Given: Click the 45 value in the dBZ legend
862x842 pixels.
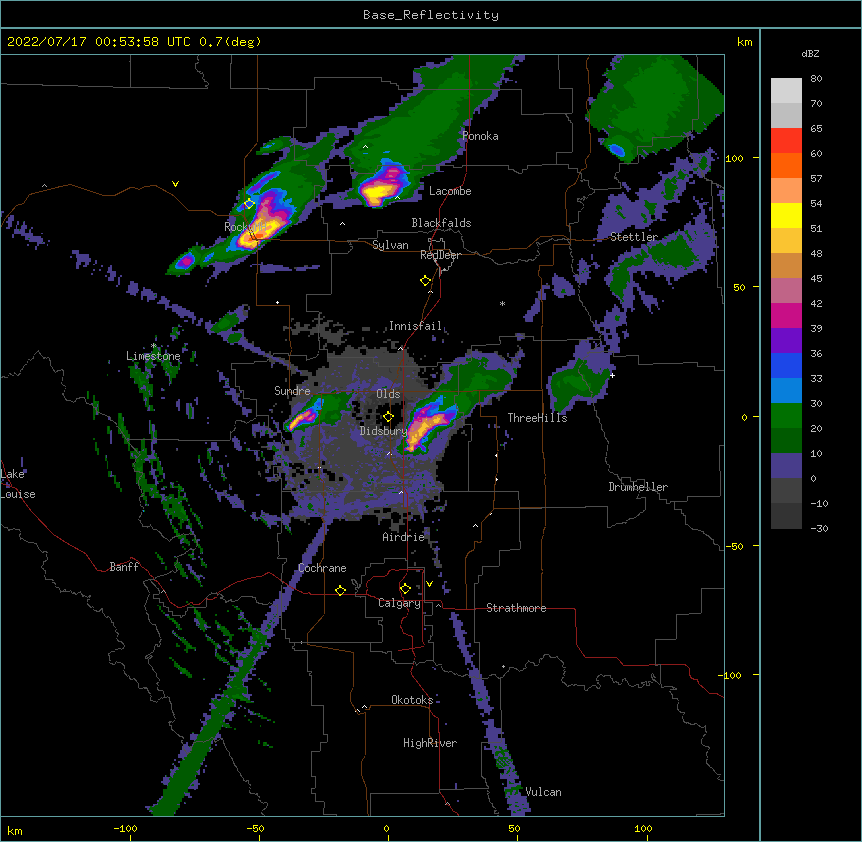Looking at the screenshot, I should (x=816, y=279).
